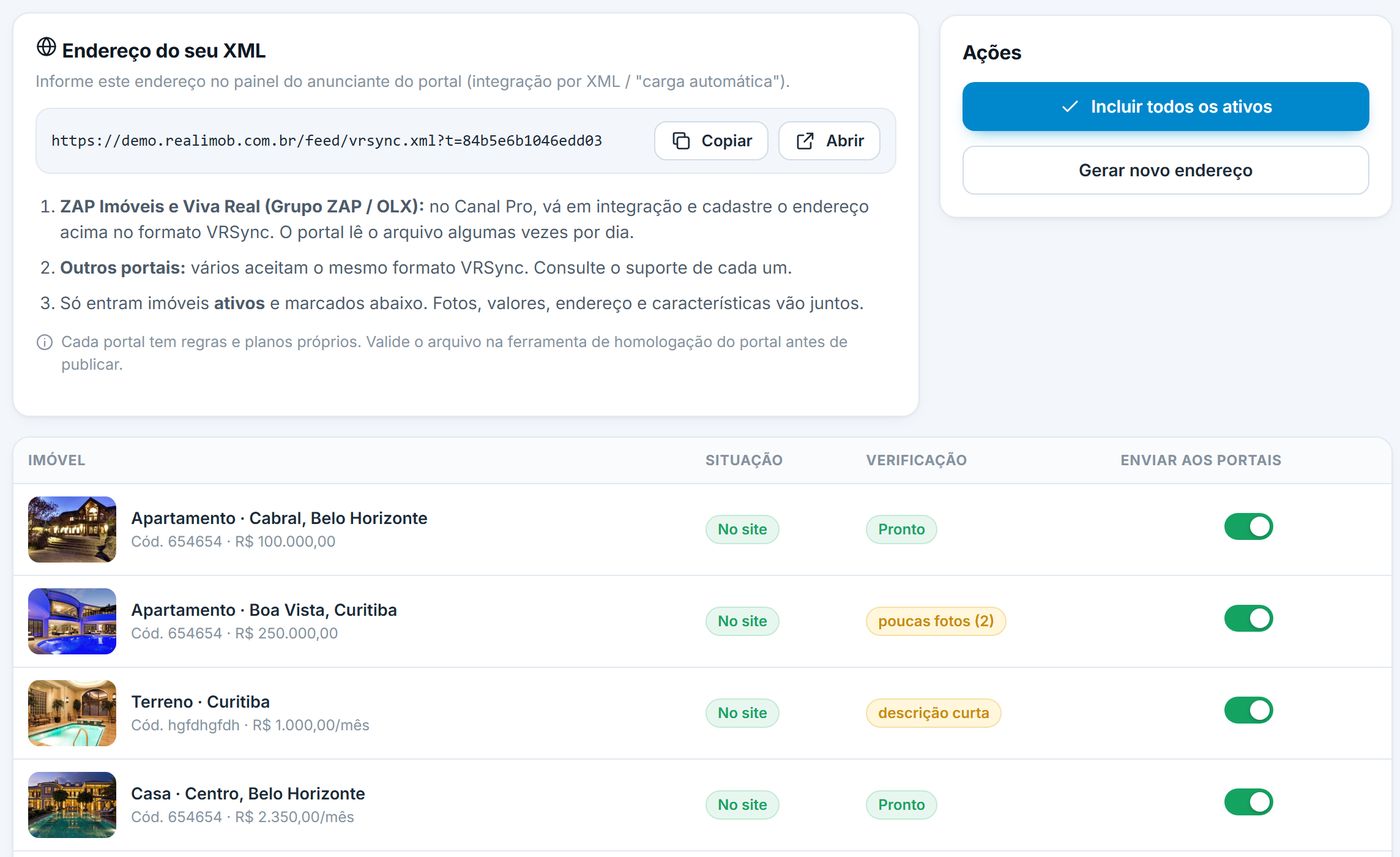Click the external-link icon in the Abrir button

[805, 141]
